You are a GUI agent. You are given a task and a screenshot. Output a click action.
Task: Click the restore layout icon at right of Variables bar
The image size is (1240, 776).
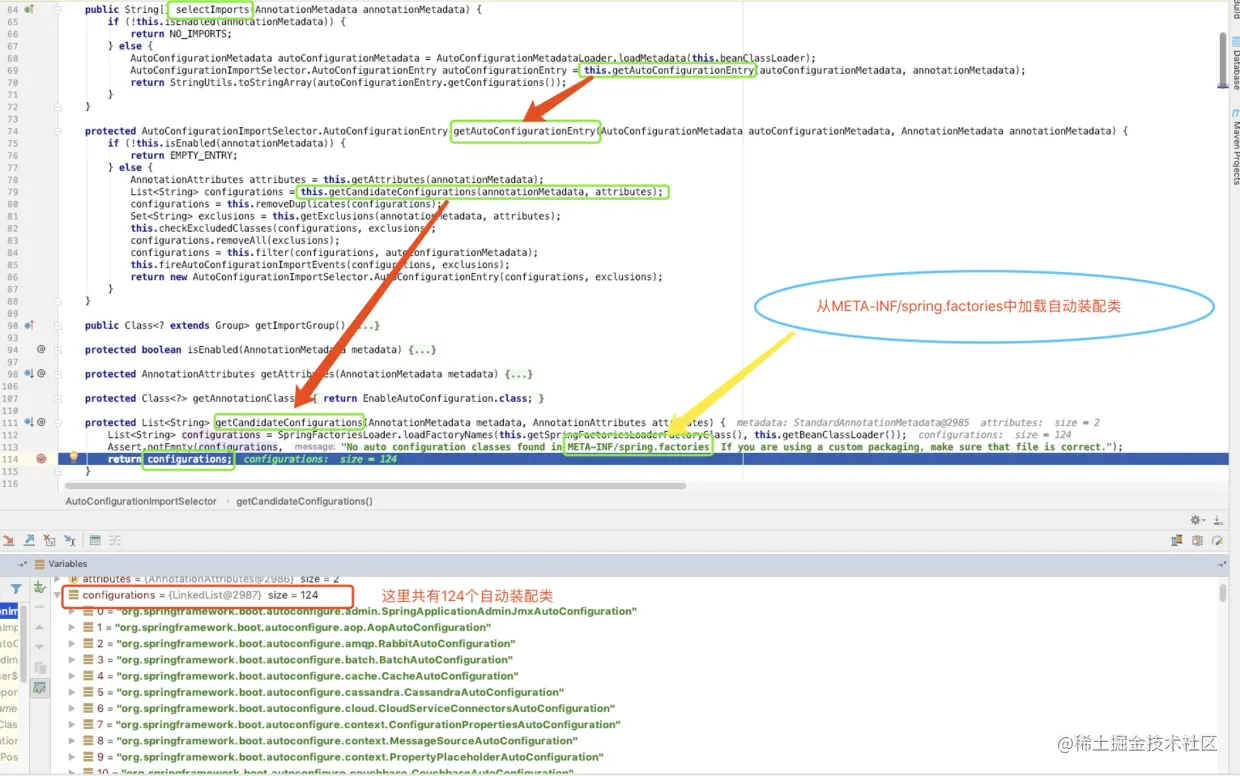pos(1221,564)
